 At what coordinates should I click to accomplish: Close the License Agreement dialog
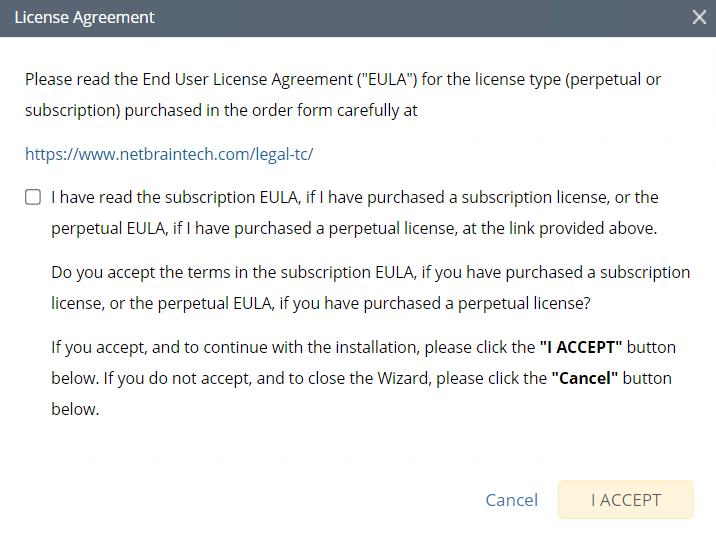coord(699,17)
